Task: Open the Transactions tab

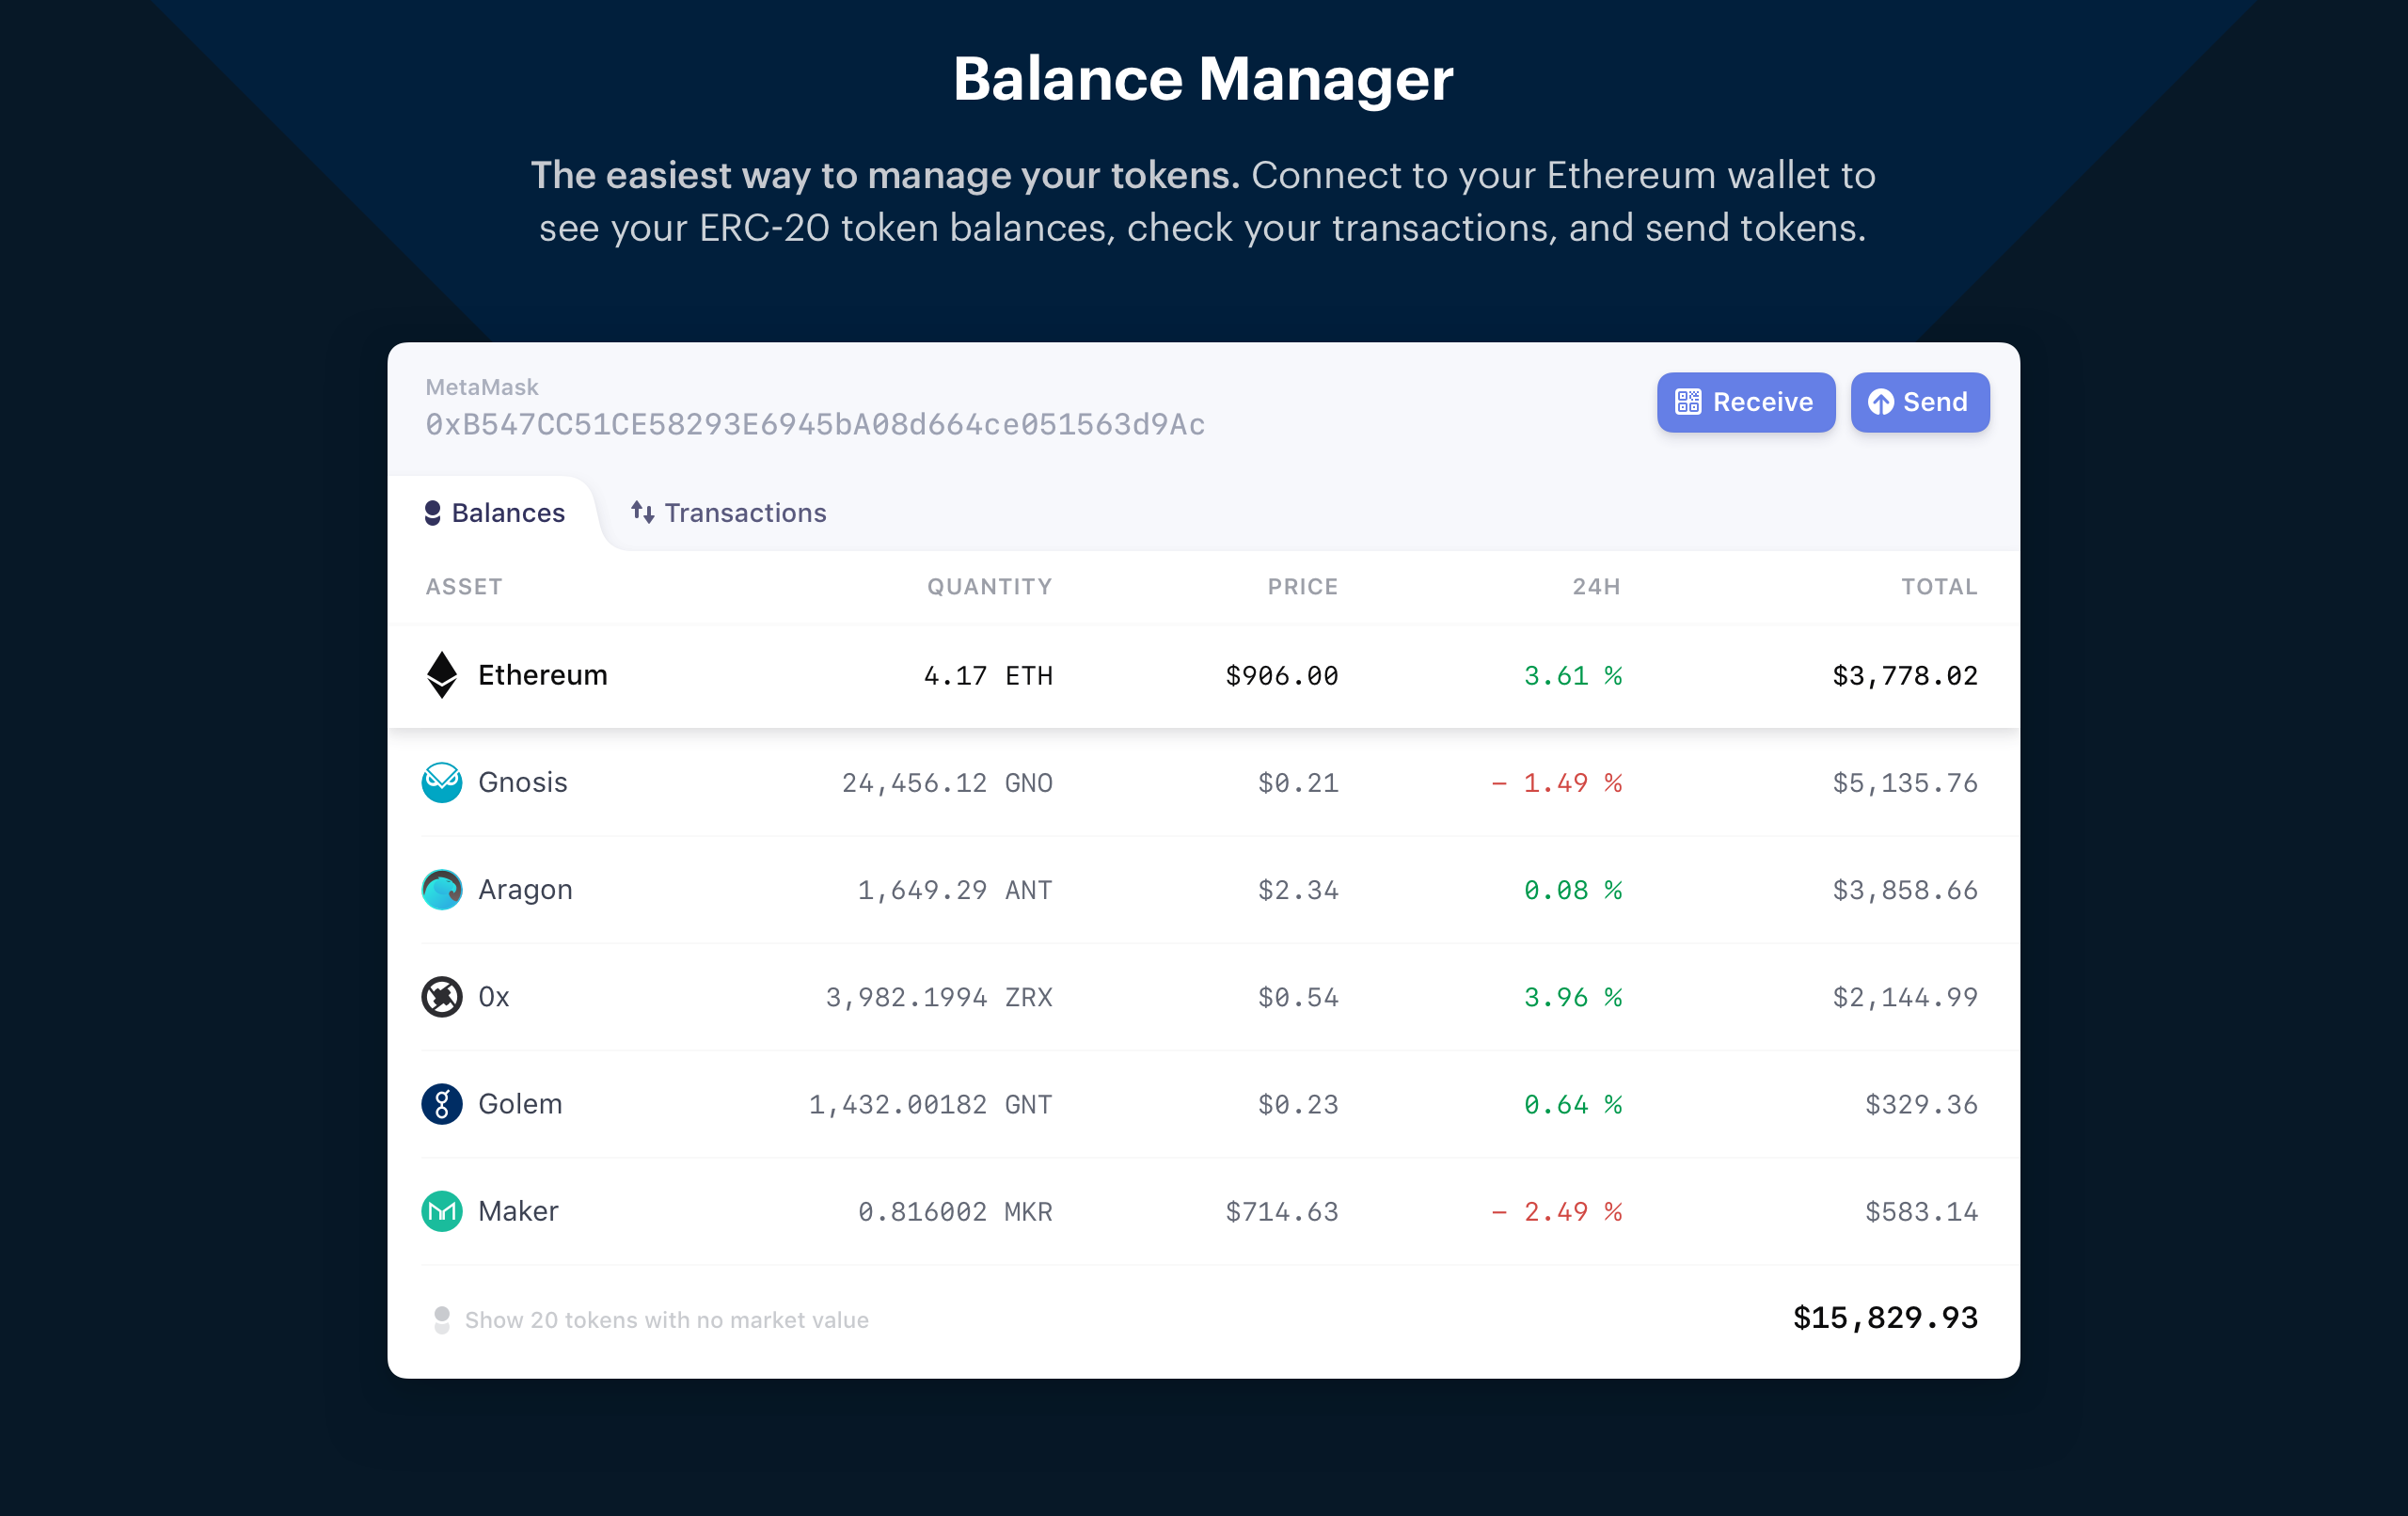Action: click(728, 513)
